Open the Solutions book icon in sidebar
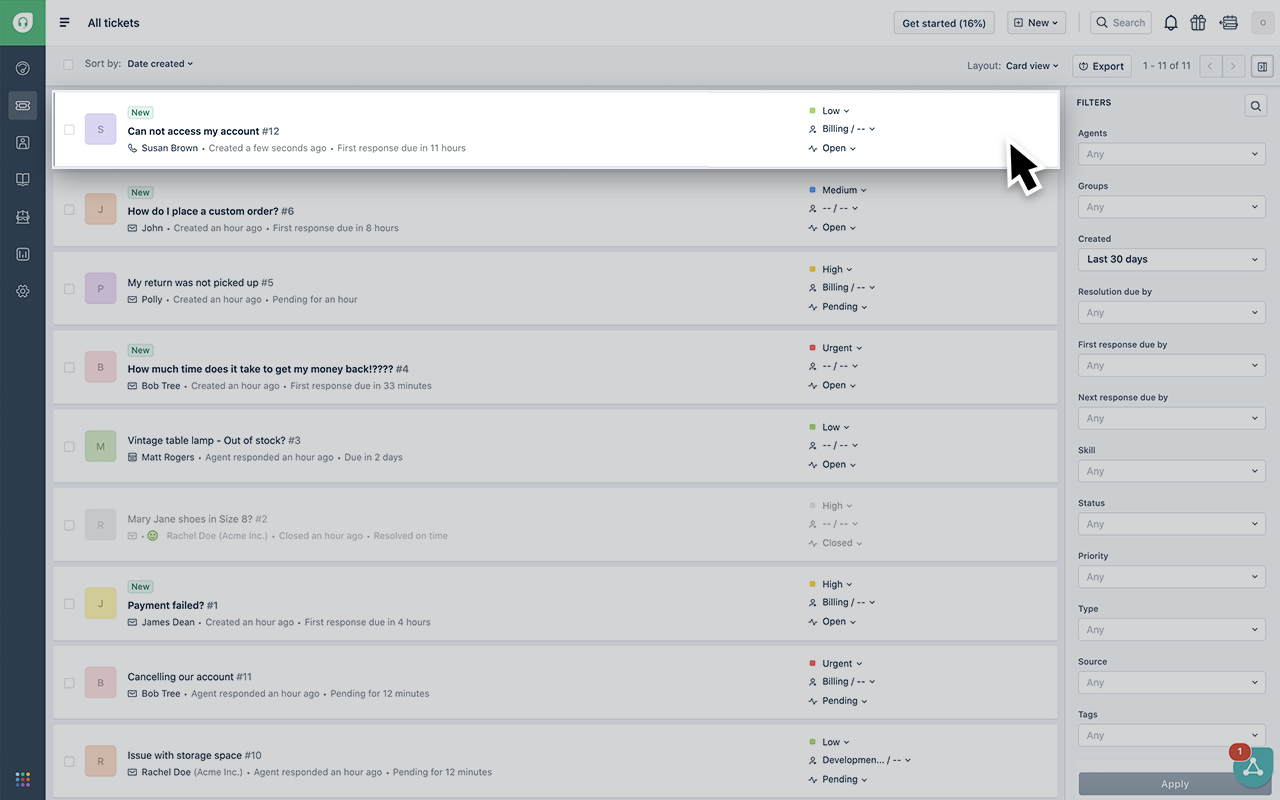1280x800 pixels. 23,180
